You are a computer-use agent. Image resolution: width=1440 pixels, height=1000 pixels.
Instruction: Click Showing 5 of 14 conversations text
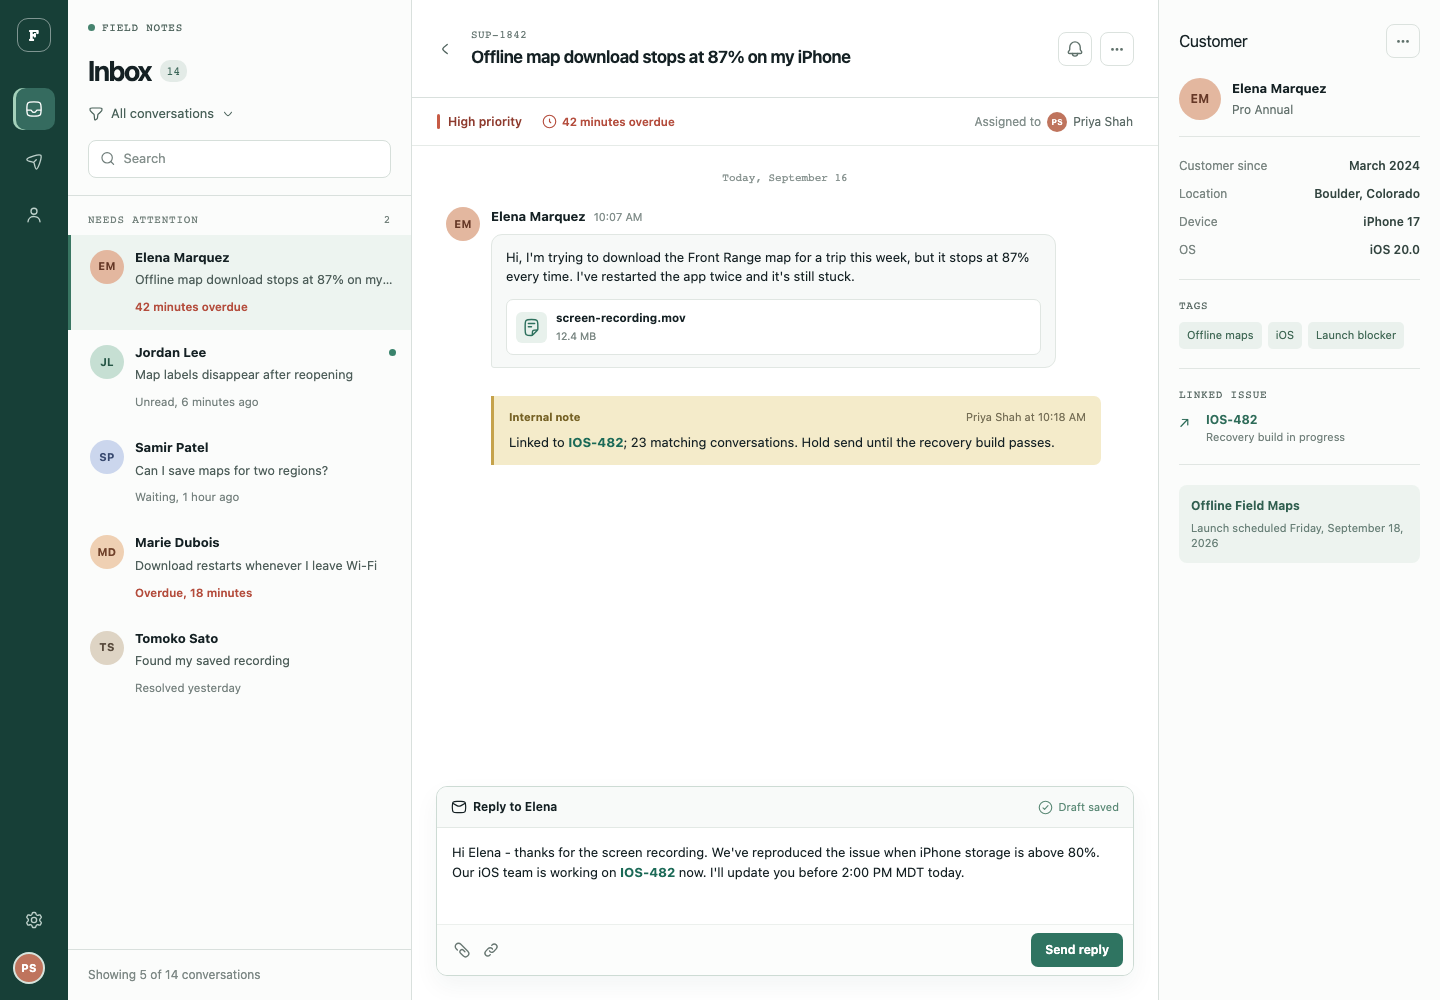coord(174,975)
